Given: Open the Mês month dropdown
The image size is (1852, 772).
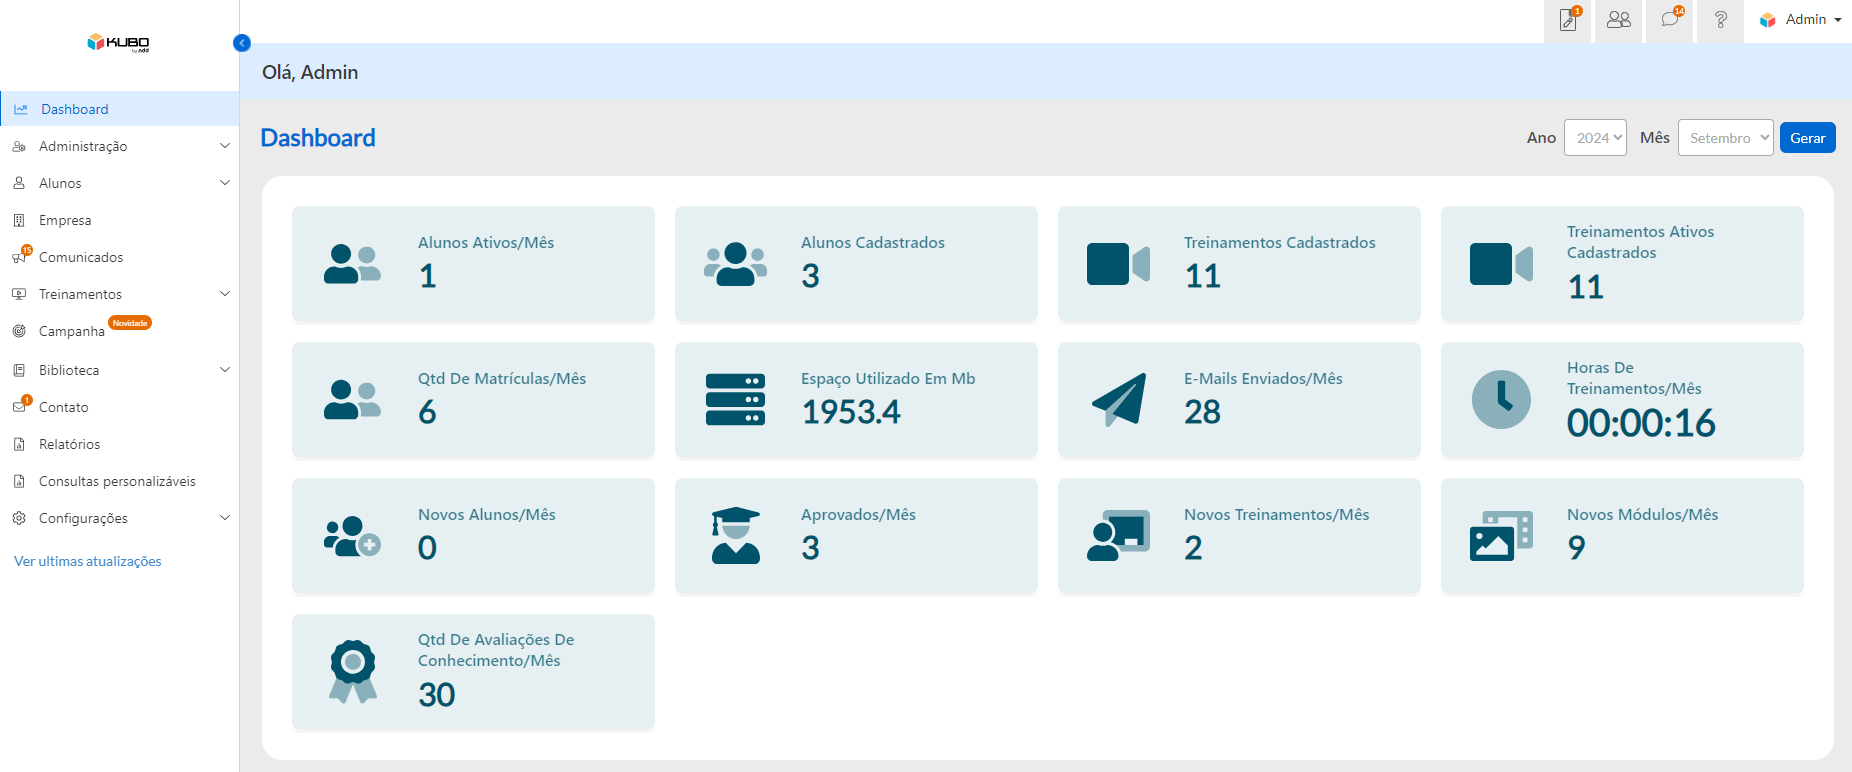Looking at the screenshot, I should click(x=1725, y=138).
